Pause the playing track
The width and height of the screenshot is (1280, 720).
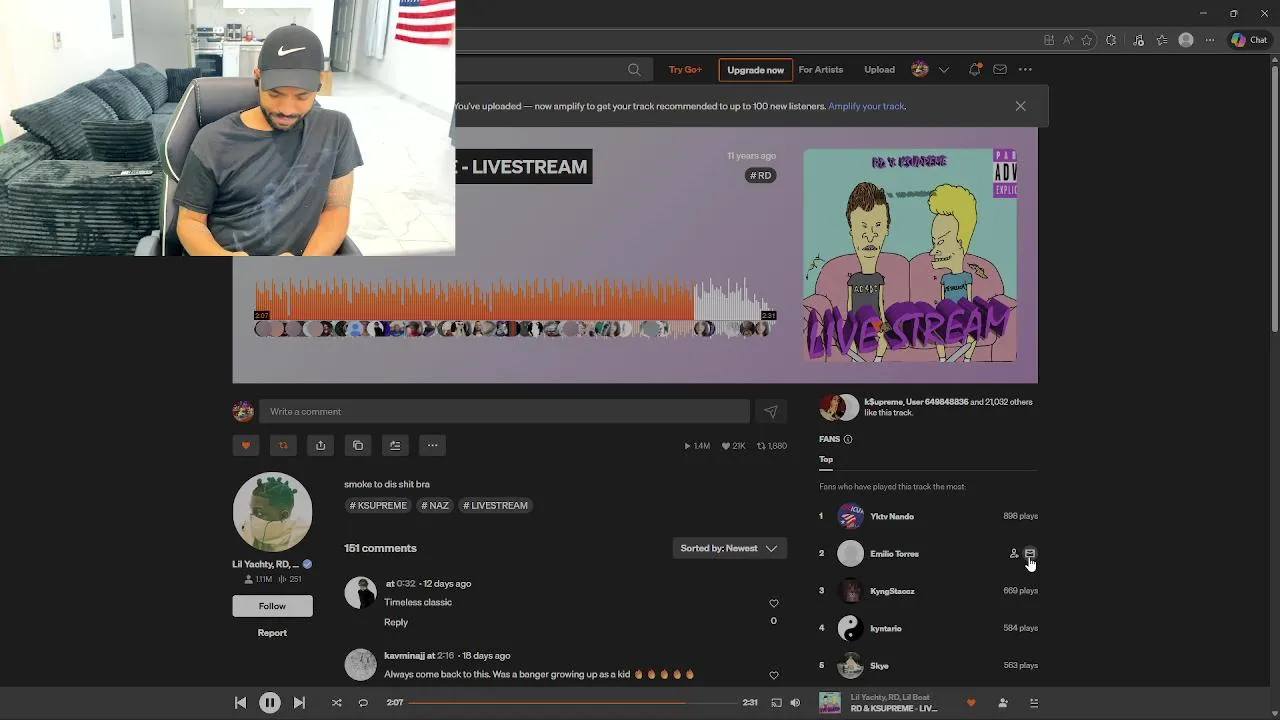270,703
